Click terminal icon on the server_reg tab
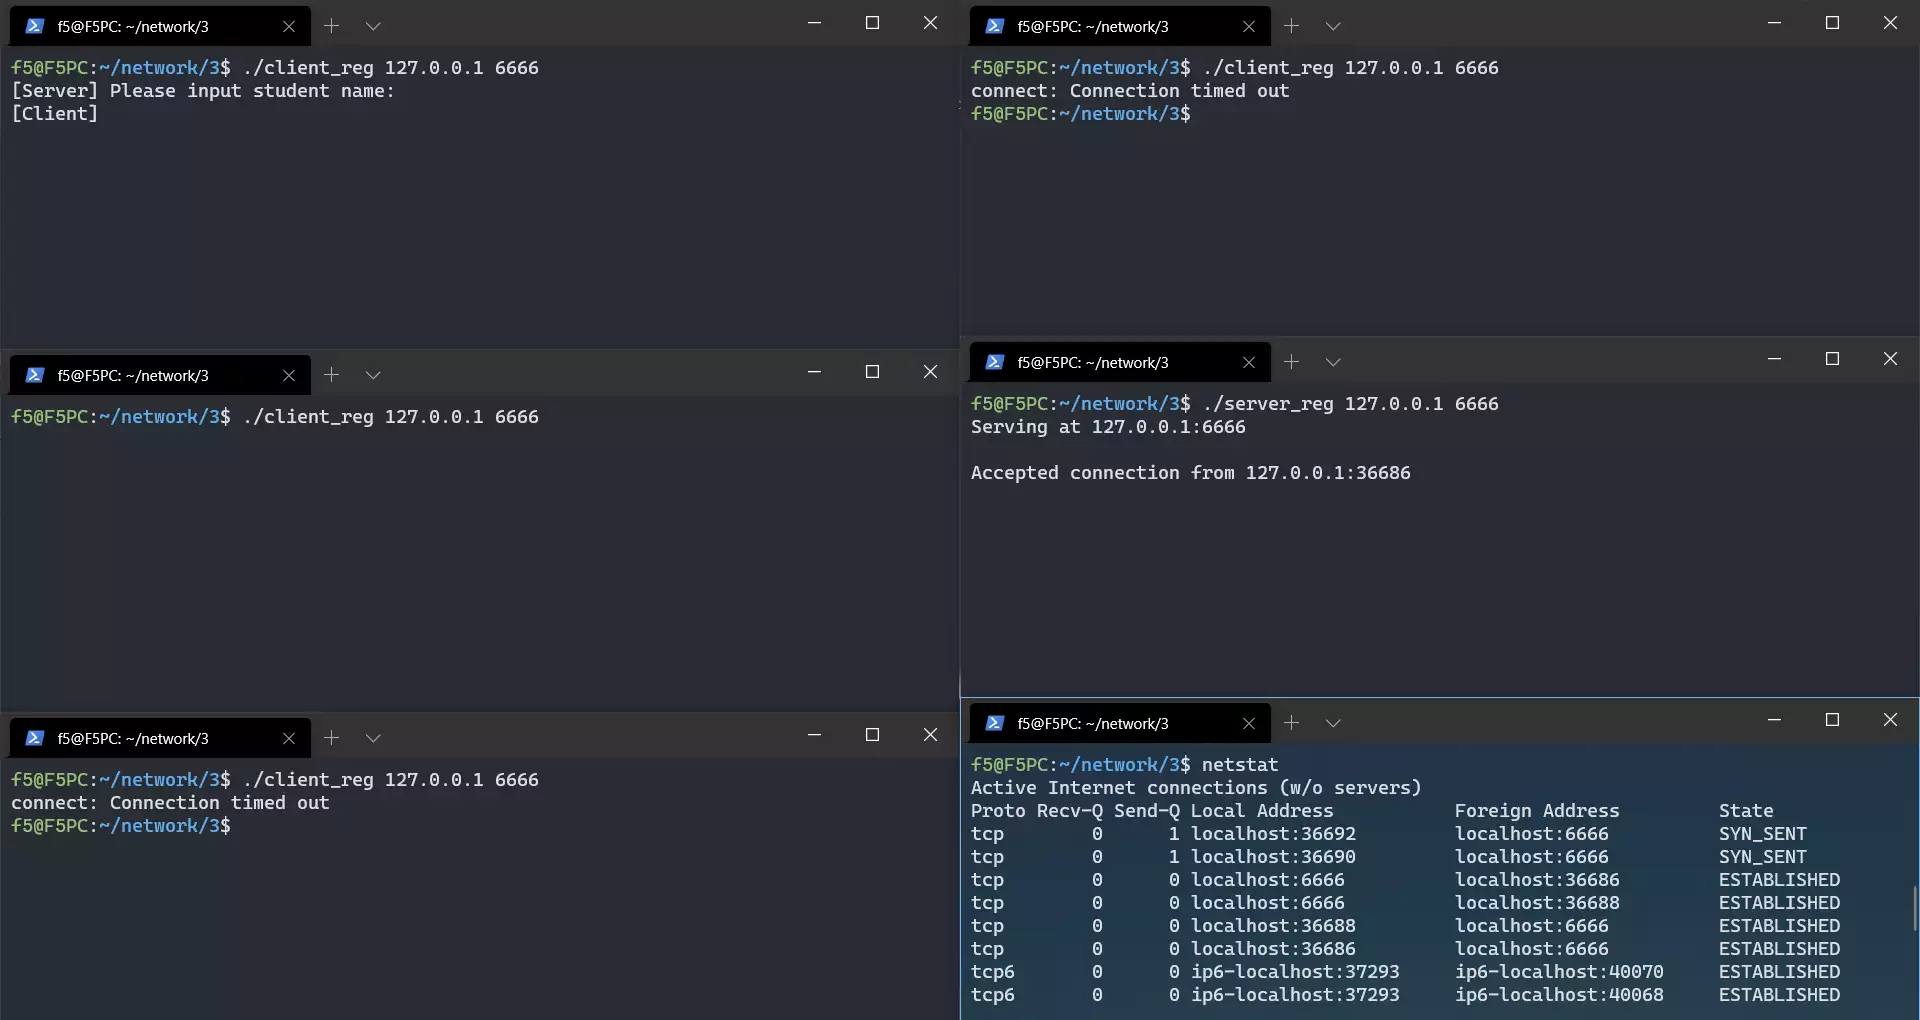 [994, 363]
